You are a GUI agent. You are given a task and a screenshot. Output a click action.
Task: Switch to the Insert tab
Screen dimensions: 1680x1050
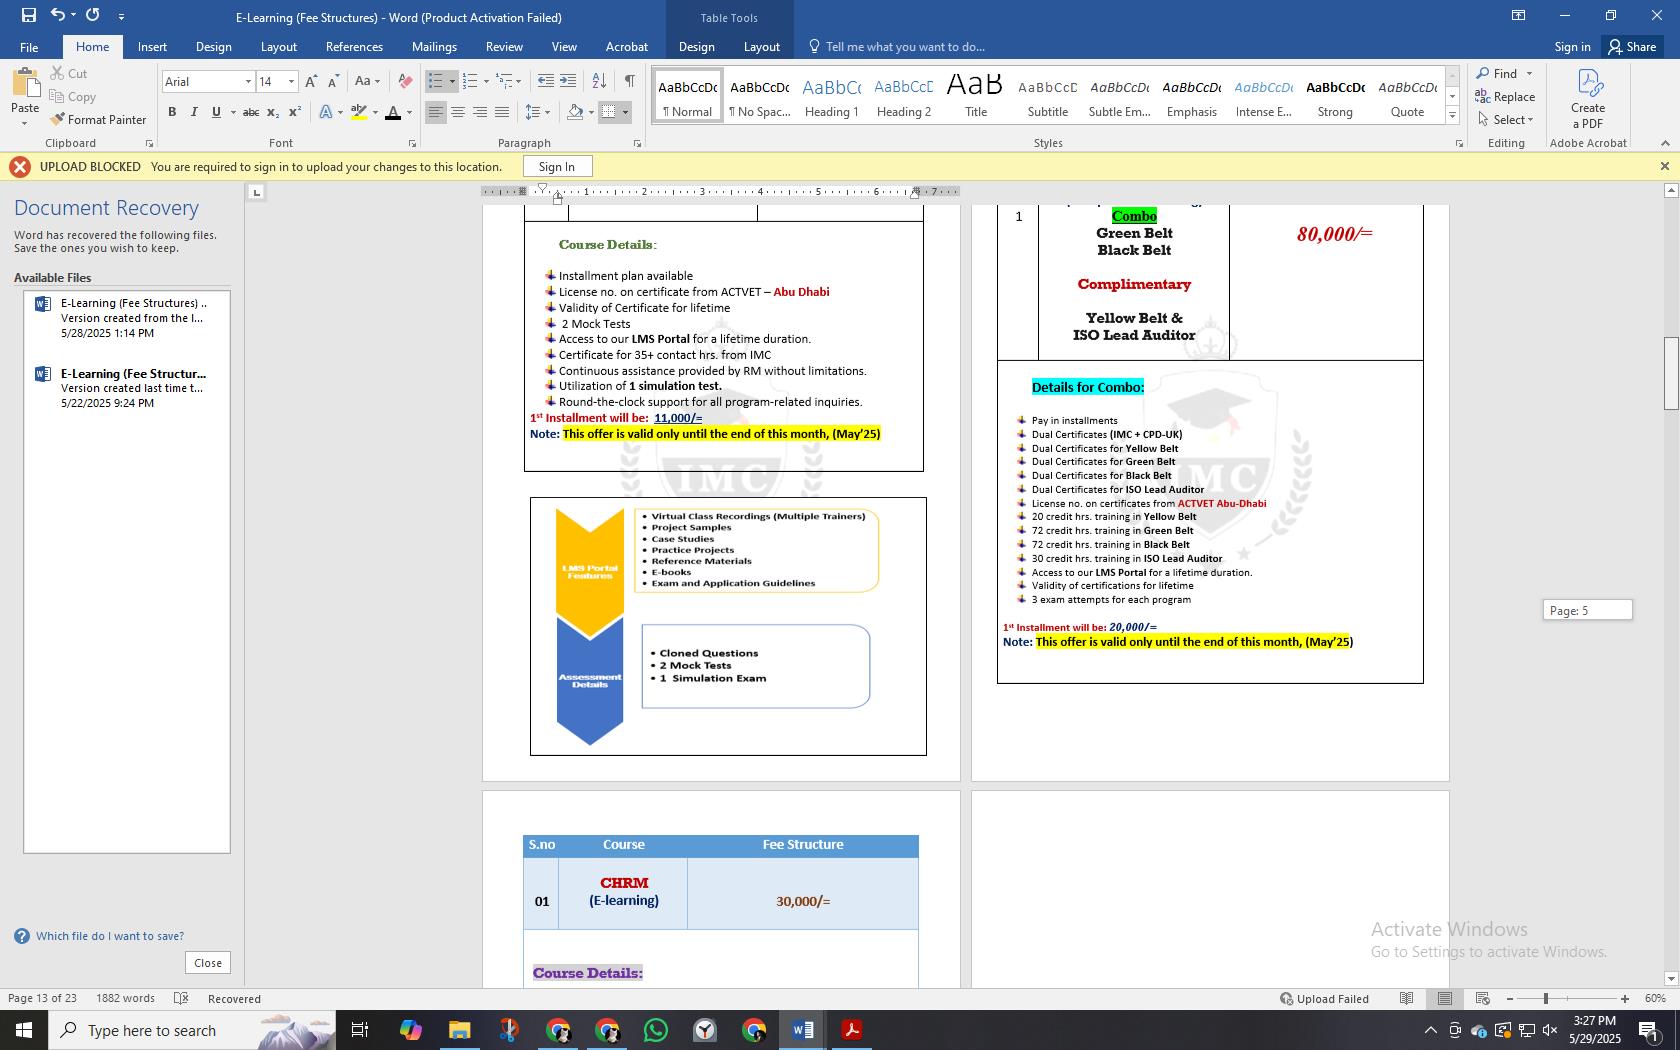tap(152, 47)
